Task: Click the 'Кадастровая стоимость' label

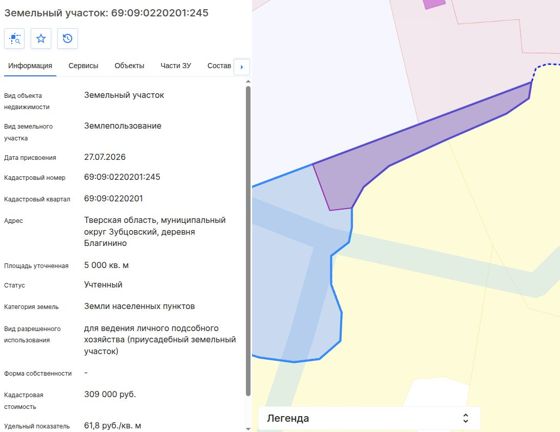Action: click(24, 401)
